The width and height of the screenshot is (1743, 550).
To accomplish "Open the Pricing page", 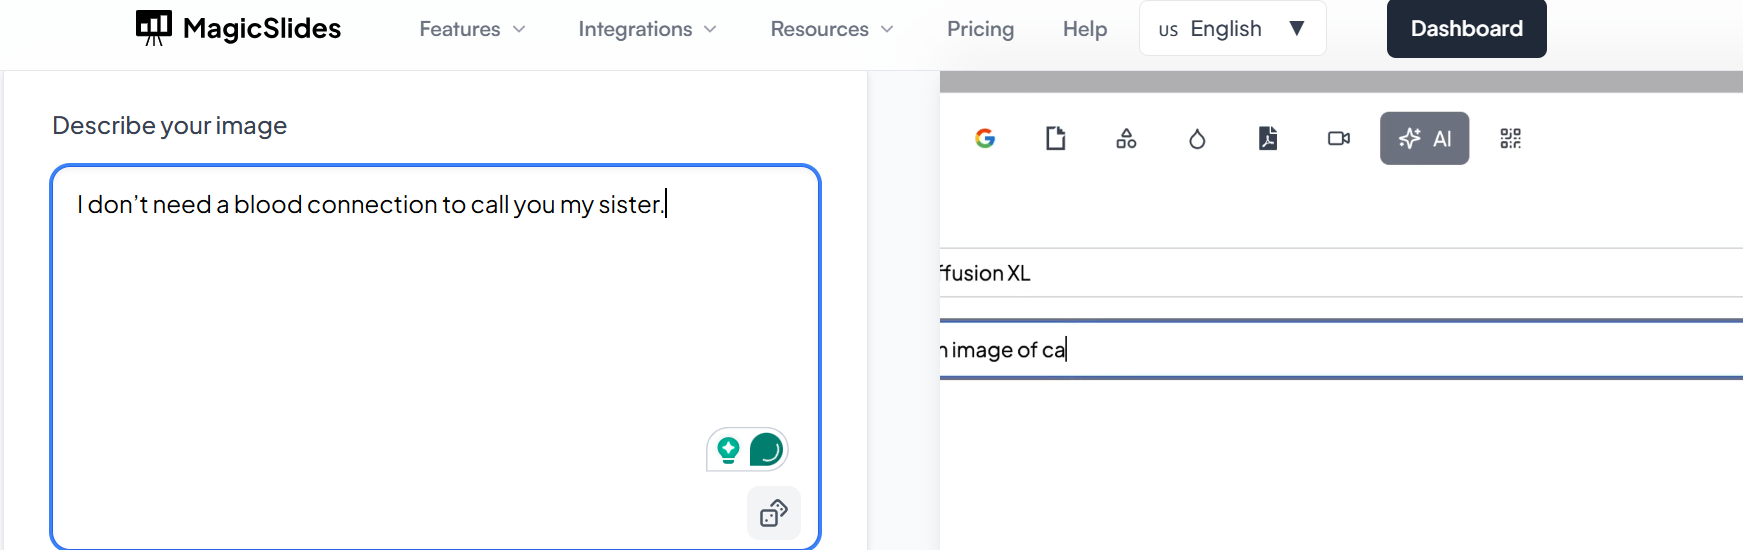I will click(980, 29).
